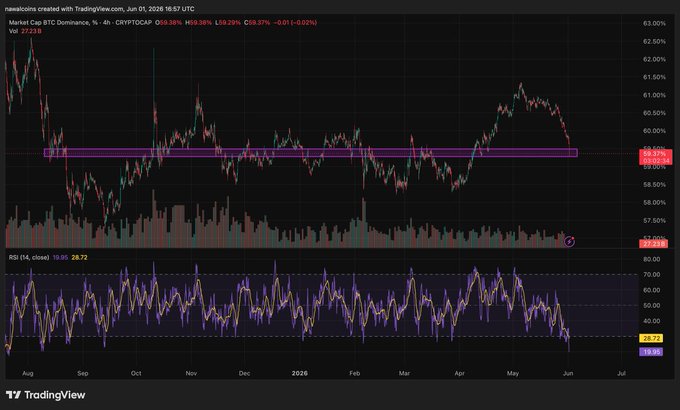Viewport: 680px width, 410px height.
Task: Click the 60.50% price axis label
Action: pos(654,113)
